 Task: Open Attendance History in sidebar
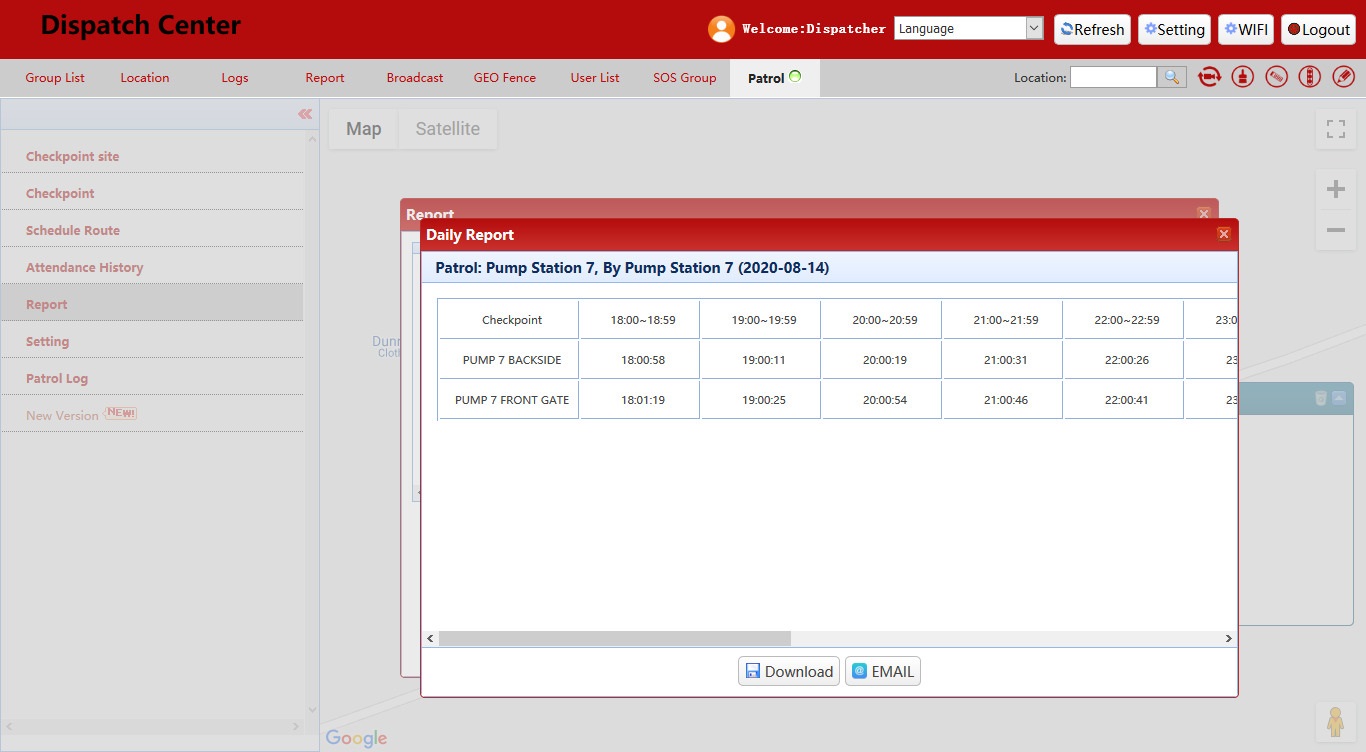(84, 267)
